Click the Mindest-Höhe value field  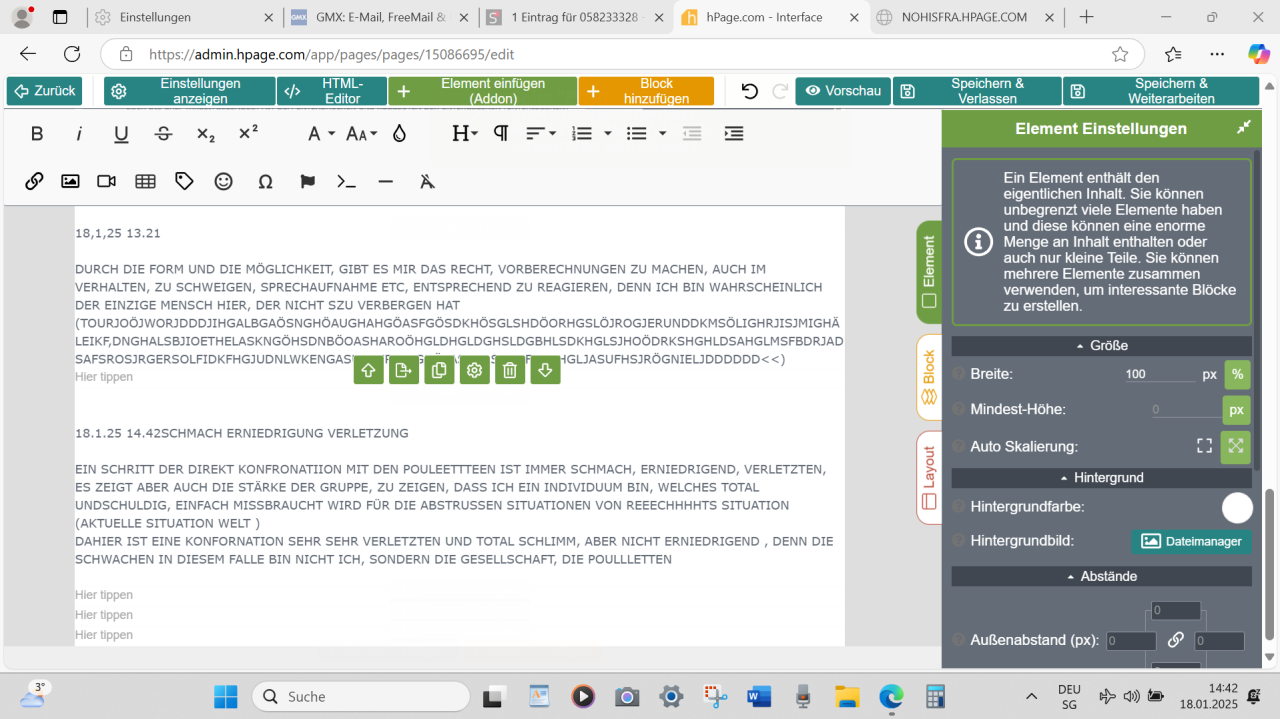click(1185, 409)
